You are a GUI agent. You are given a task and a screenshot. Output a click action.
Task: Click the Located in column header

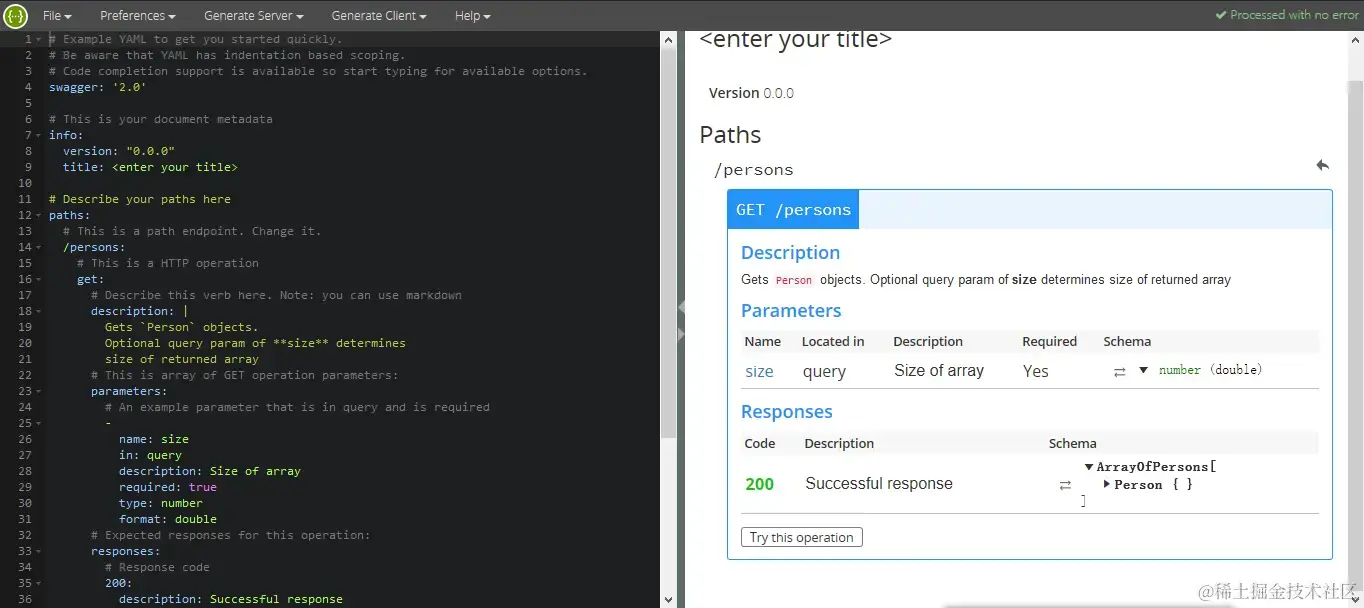[x=833, y=341]
